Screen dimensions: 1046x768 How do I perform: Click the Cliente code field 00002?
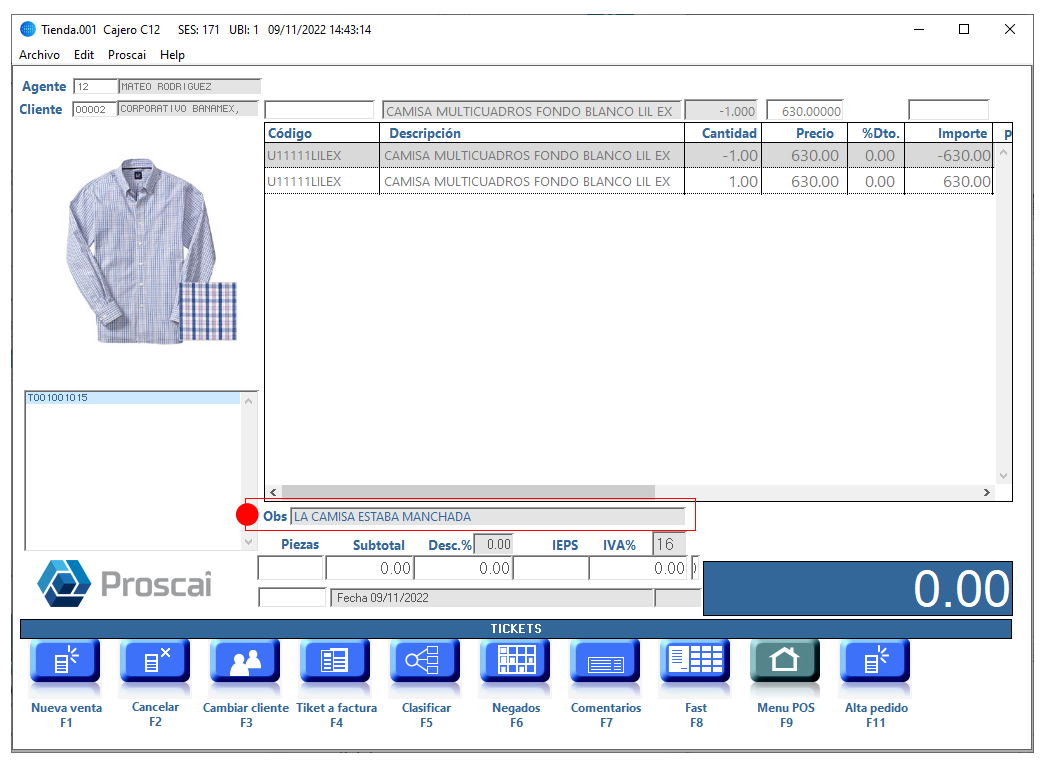tap(95, 109)
